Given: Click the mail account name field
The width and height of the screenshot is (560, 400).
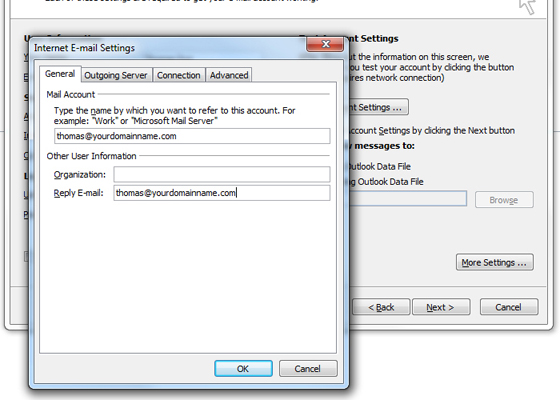Looking at the screenshot, I should click(192, 136).
